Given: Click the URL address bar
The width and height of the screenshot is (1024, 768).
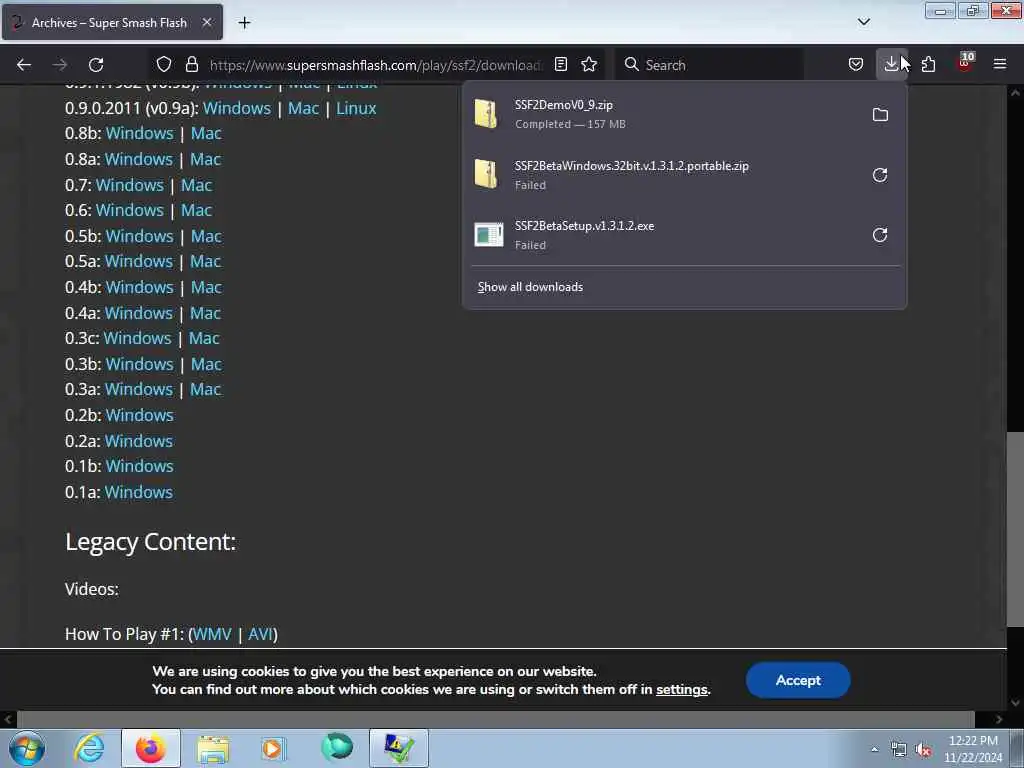Looking at the screenshot, I should tap(376, 65).
